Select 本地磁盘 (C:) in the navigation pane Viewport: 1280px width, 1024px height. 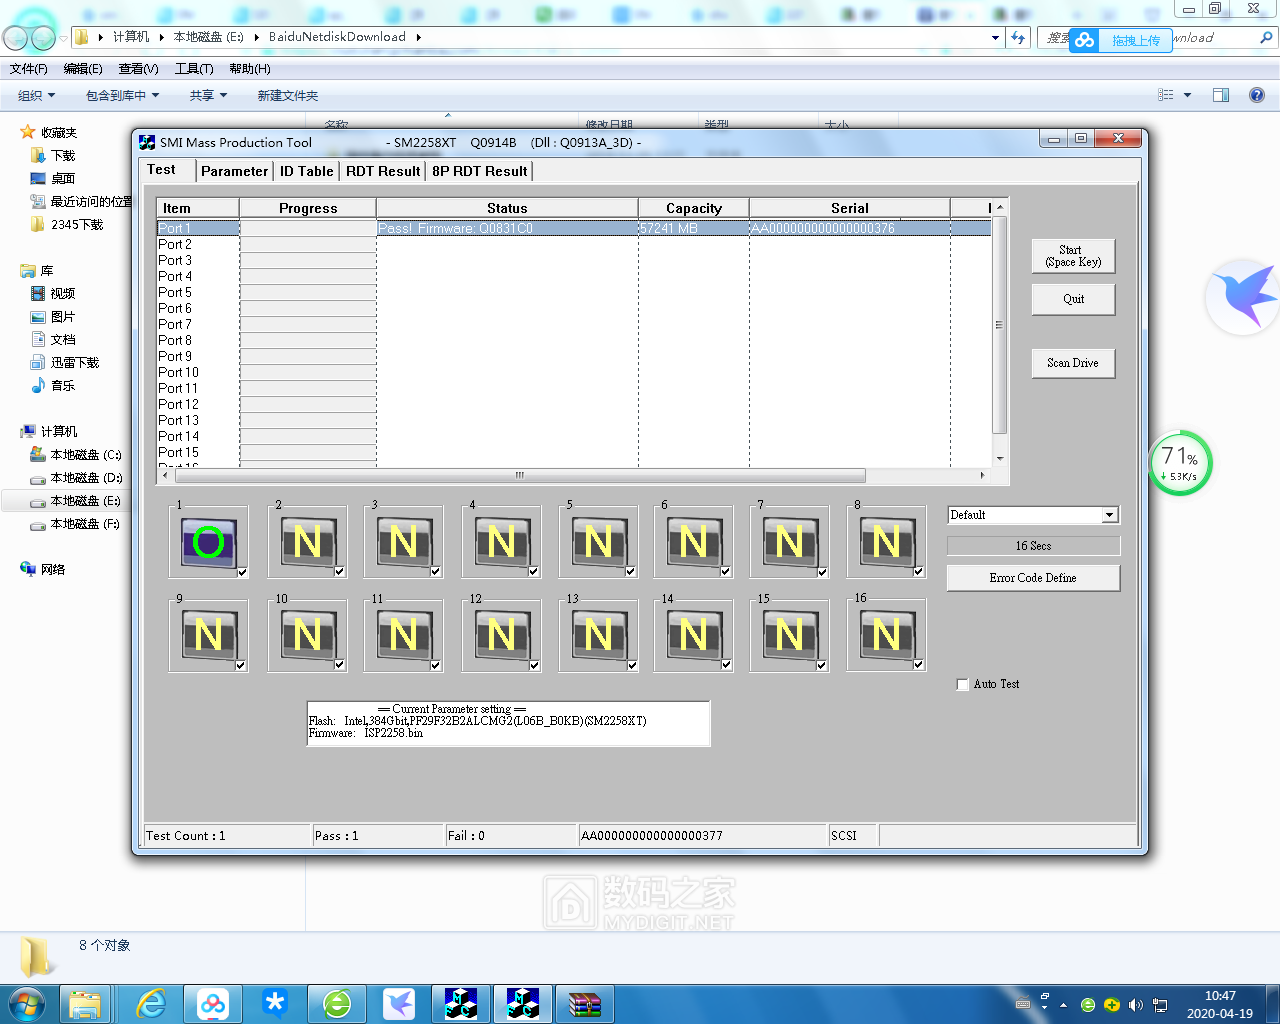pos(75,455)
